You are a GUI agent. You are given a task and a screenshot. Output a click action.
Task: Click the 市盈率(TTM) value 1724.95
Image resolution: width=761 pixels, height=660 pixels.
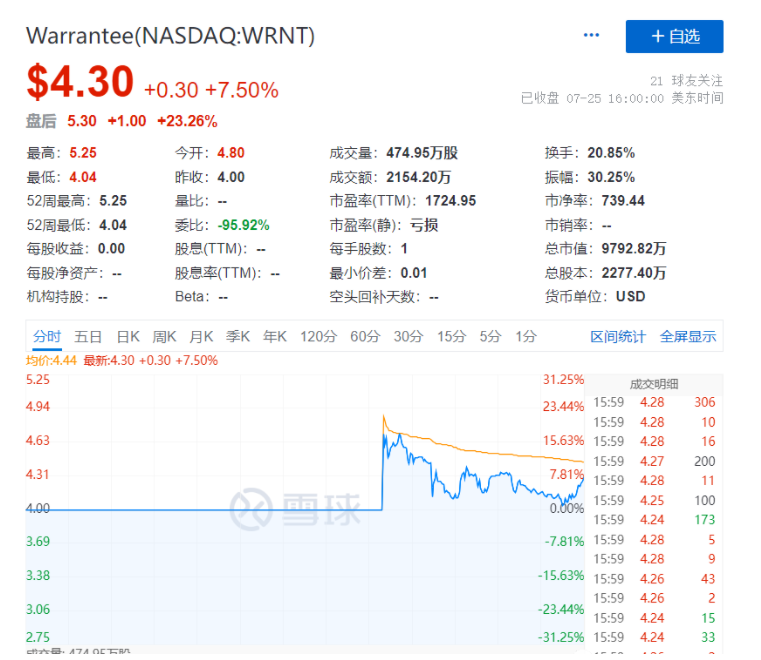(x=450, y=201)
